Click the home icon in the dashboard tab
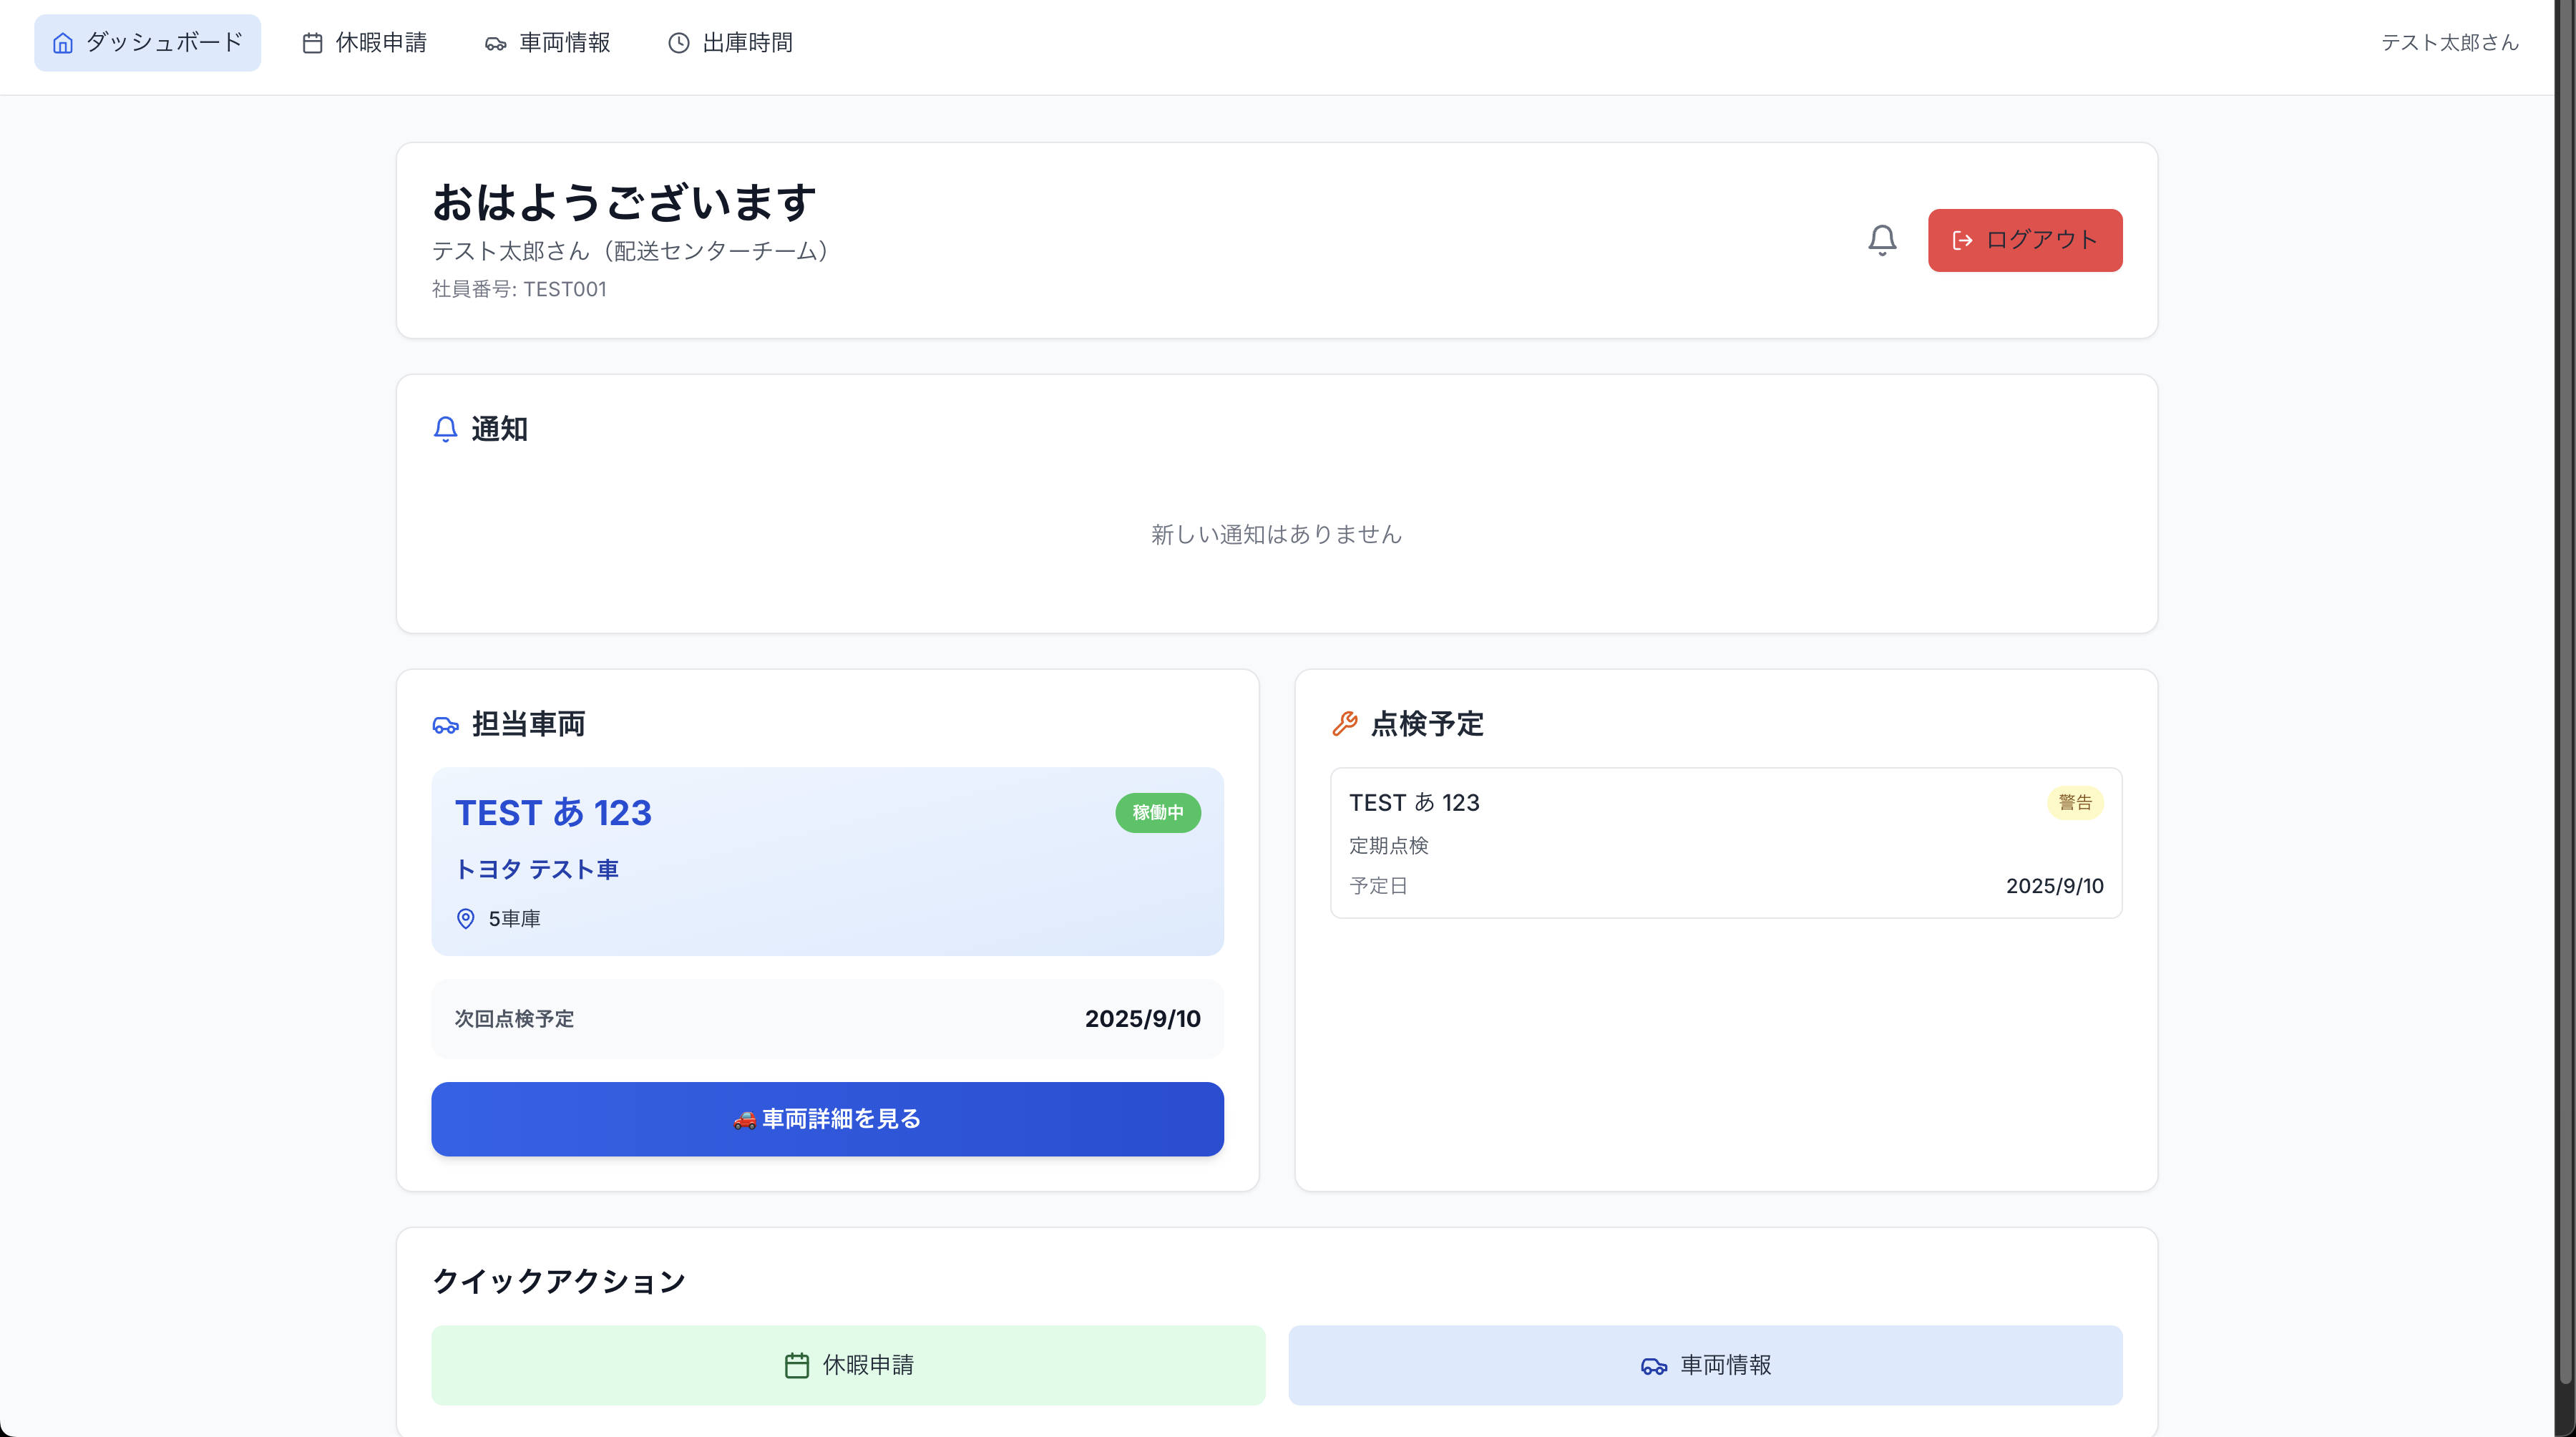 63,43
